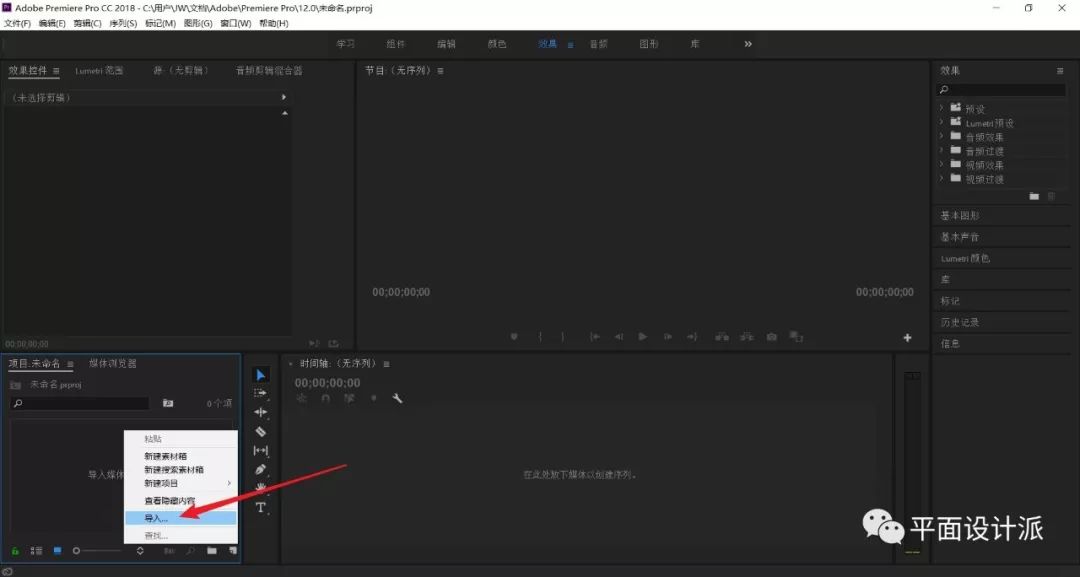Viewport: 1080px width, 577px height.
Task: Switch to the 颜色 workspace
Action: pyautogui.click(x=497, y=44)
